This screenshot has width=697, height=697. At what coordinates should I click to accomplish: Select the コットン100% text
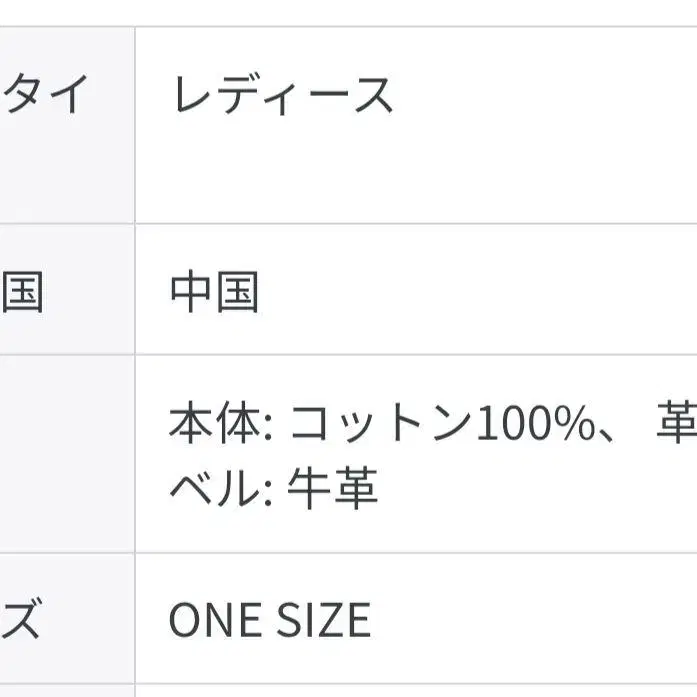(x=442, y=422)
